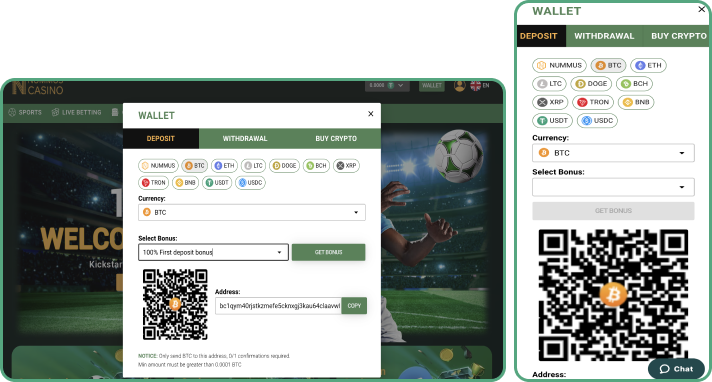Viewport: 712px width, 382px height.
Task: Choose USDT chip in mobile wallet panel
Action: [552, 120]
